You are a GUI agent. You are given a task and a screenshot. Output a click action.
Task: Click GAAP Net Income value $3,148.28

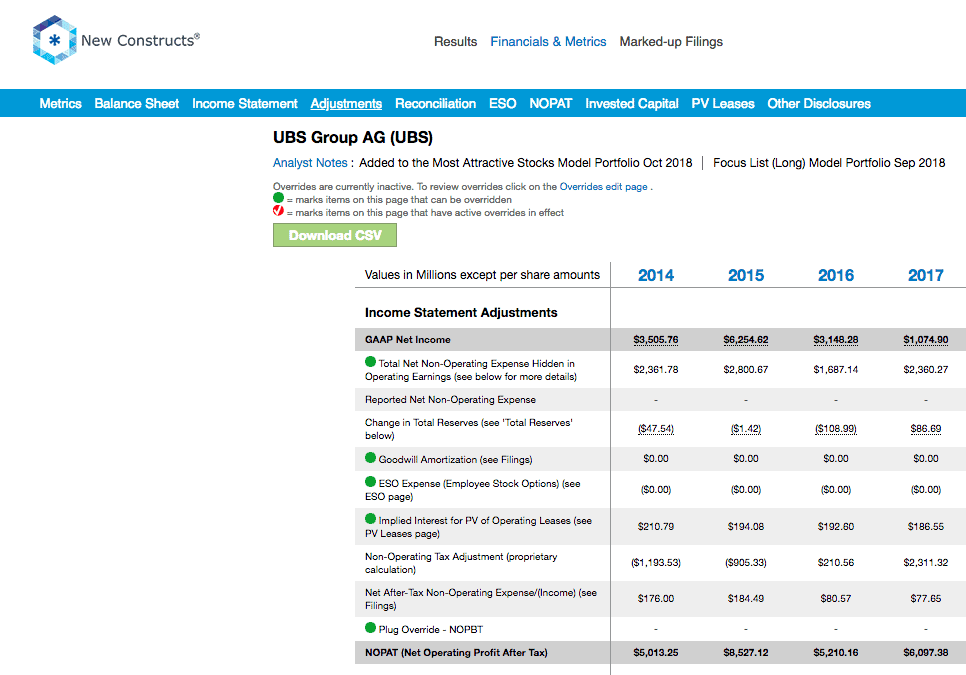tap(835, 339)
